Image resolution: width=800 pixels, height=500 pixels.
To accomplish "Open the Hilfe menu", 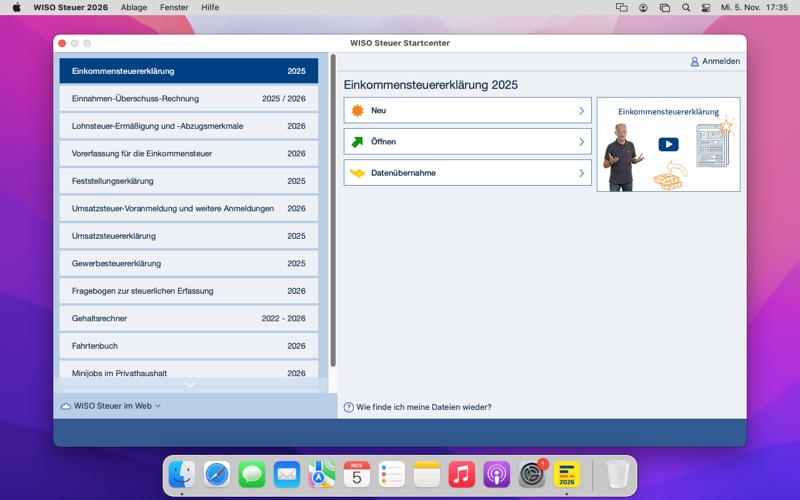I will point(210,7).
